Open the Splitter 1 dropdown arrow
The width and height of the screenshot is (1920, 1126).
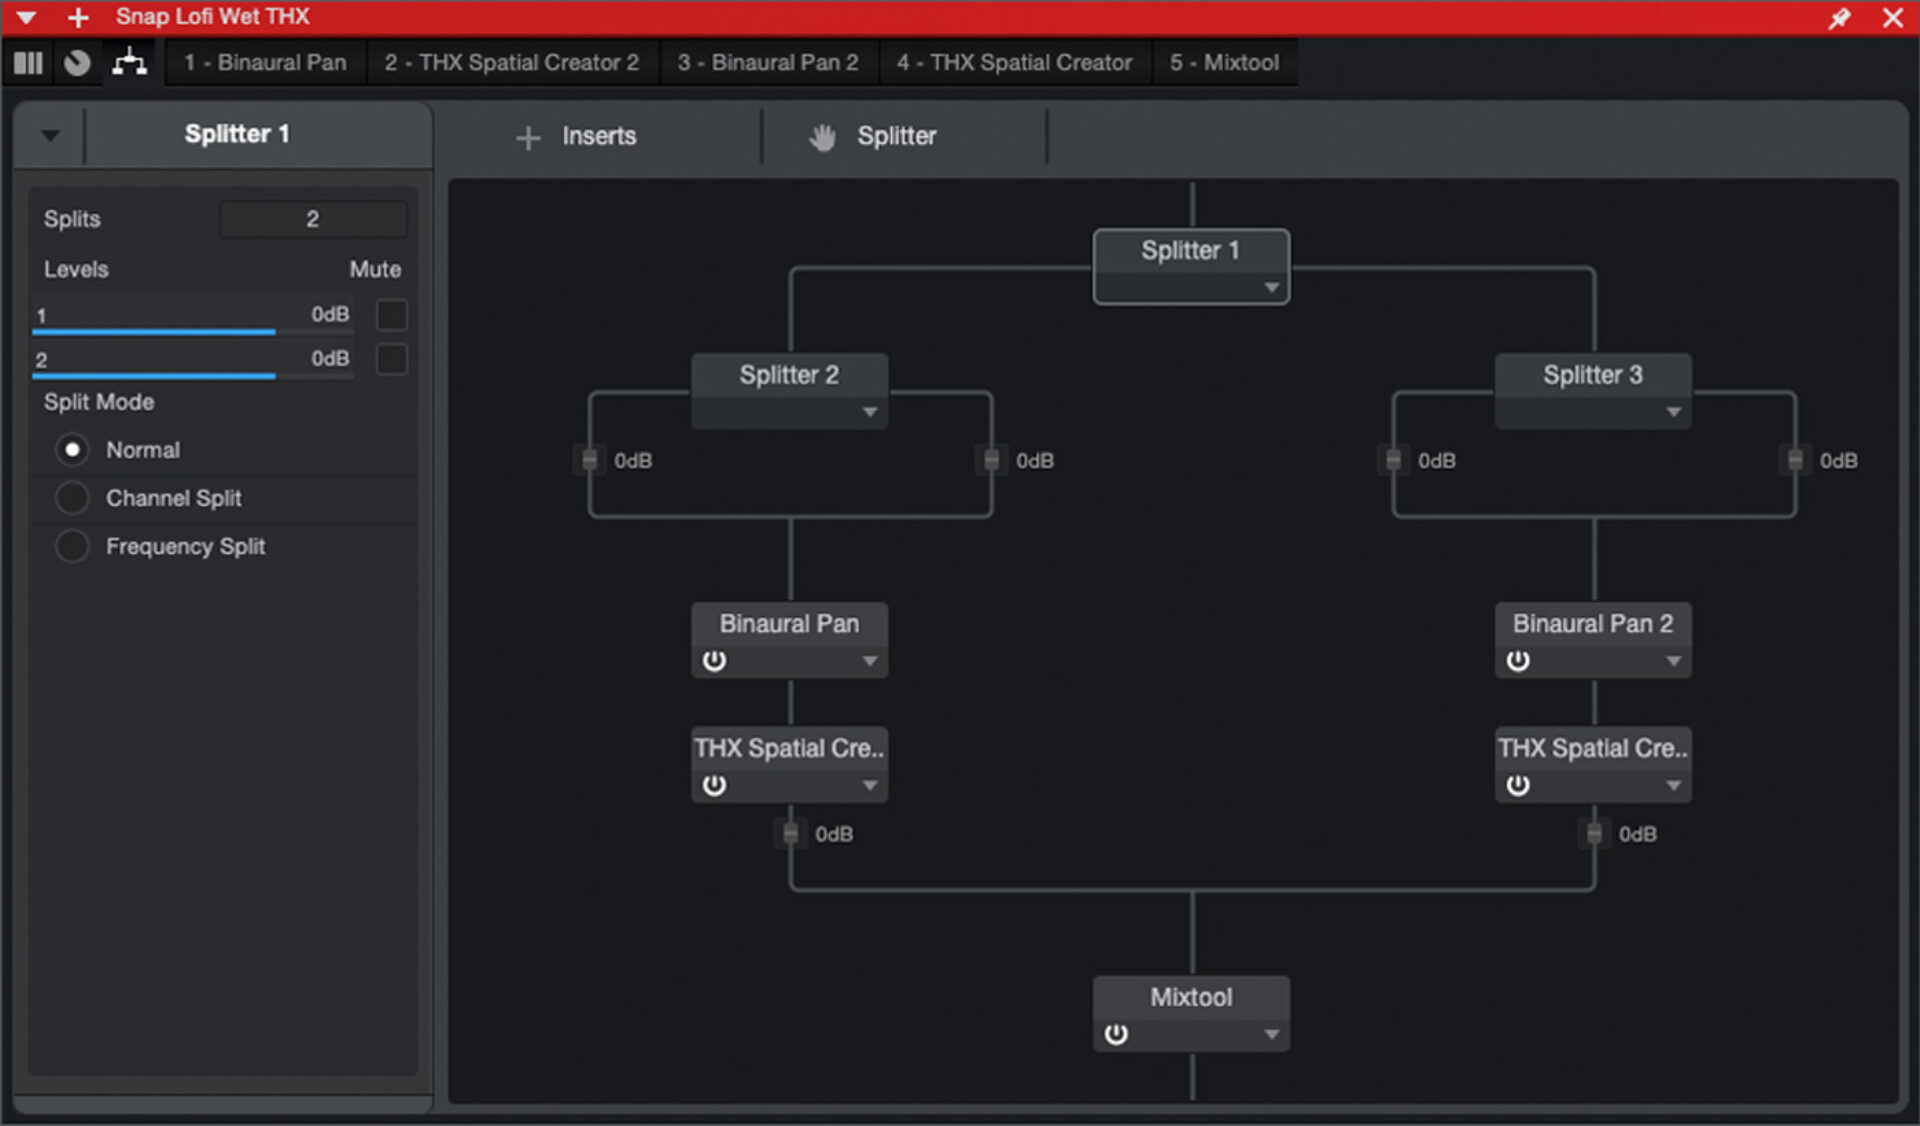[1272, 287]
